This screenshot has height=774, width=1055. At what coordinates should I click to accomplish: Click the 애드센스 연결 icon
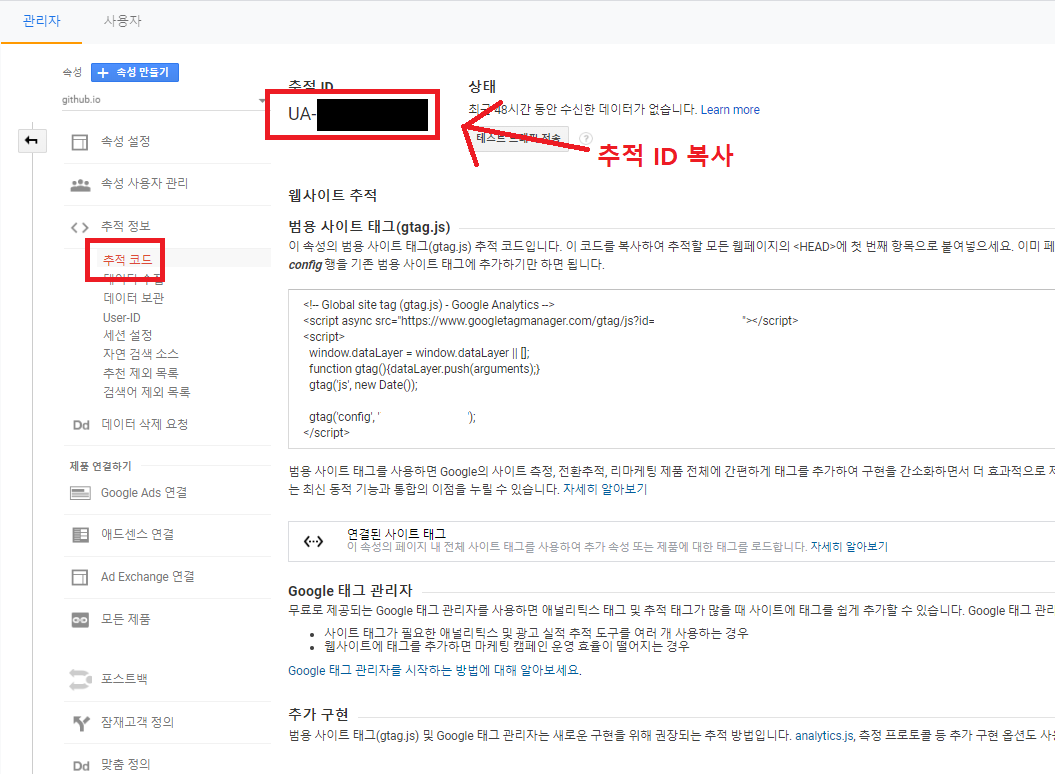[80, 535]
